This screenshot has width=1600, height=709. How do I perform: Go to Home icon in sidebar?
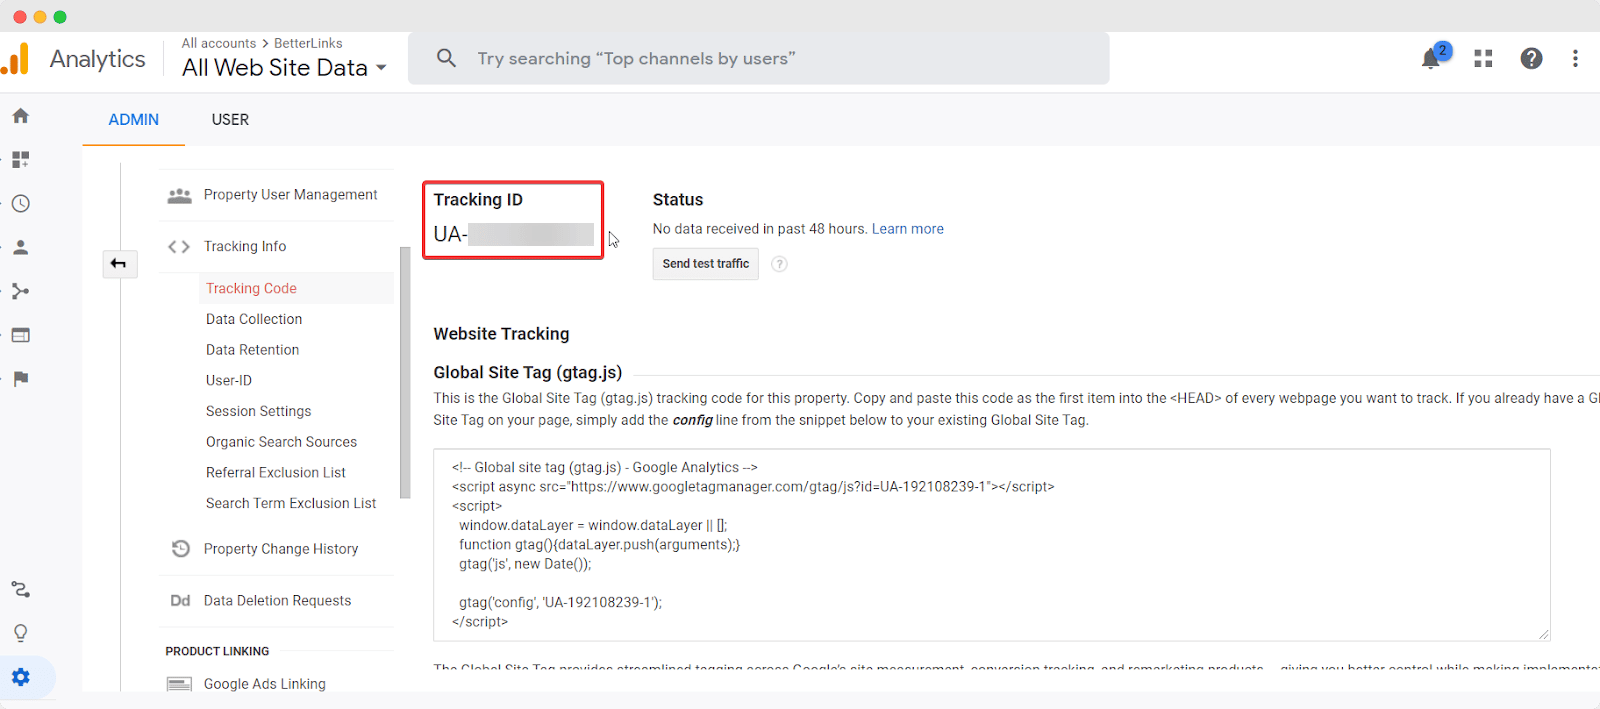point(21,116)
